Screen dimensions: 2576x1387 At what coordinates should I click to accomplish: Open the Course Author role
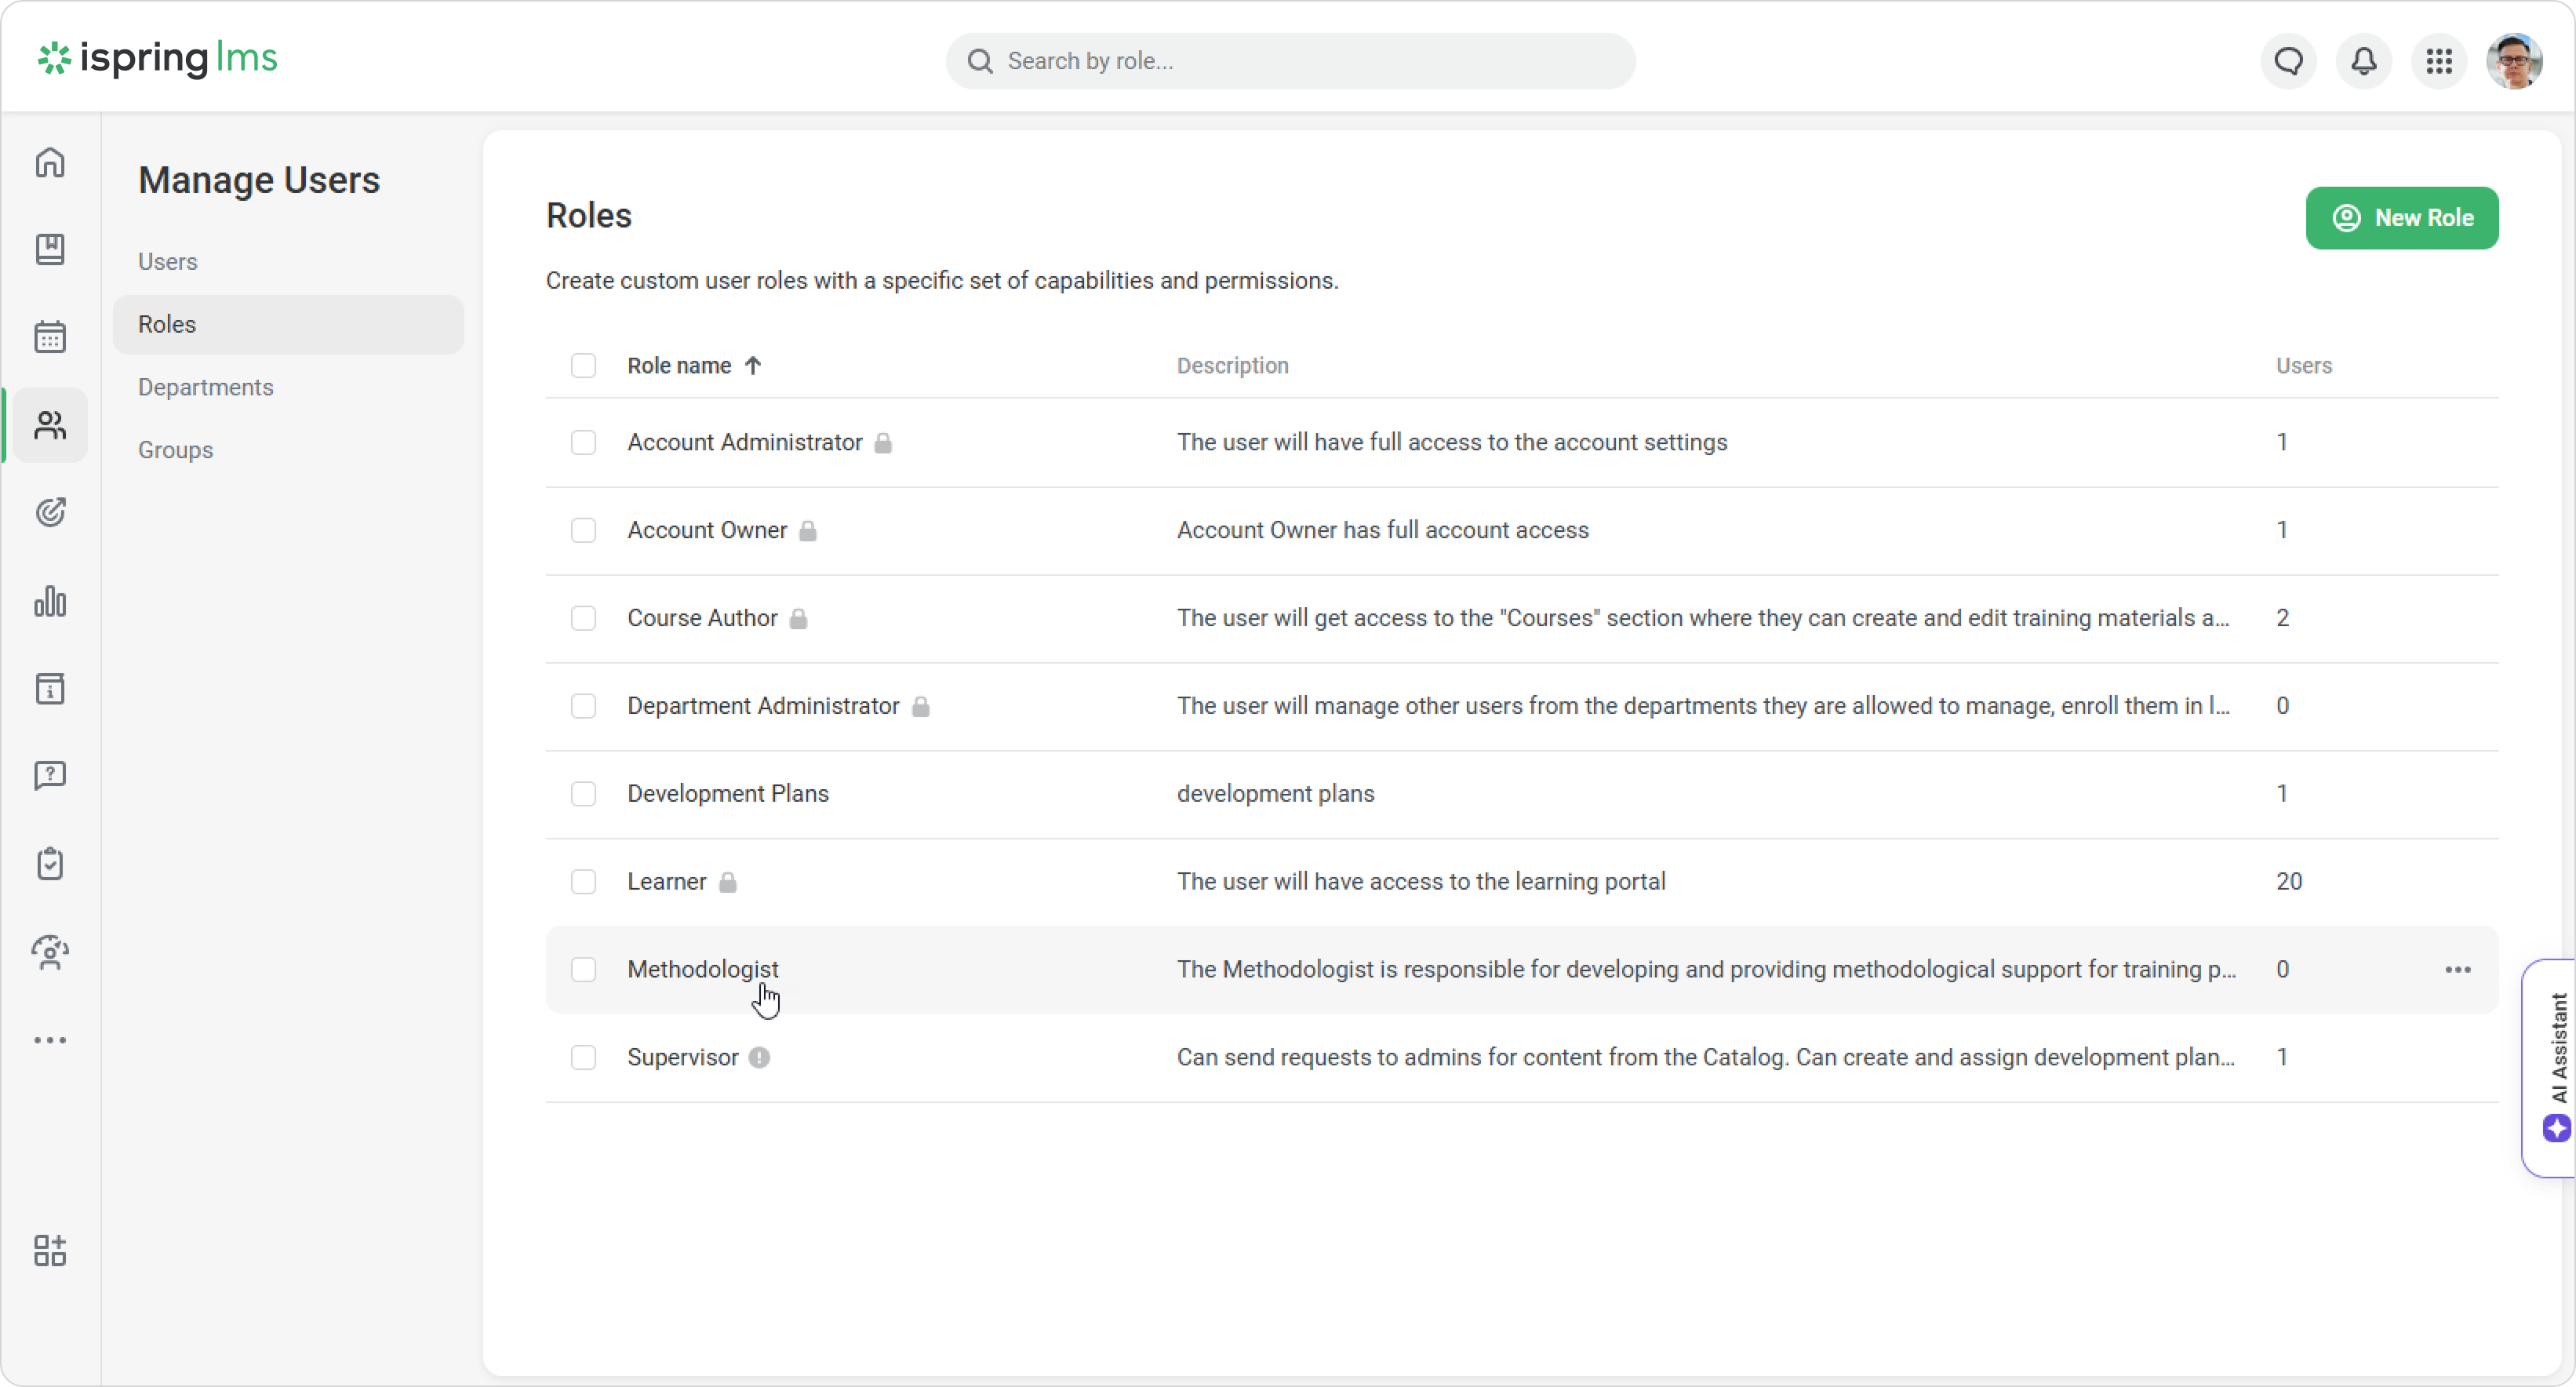(x=702, y=618)
